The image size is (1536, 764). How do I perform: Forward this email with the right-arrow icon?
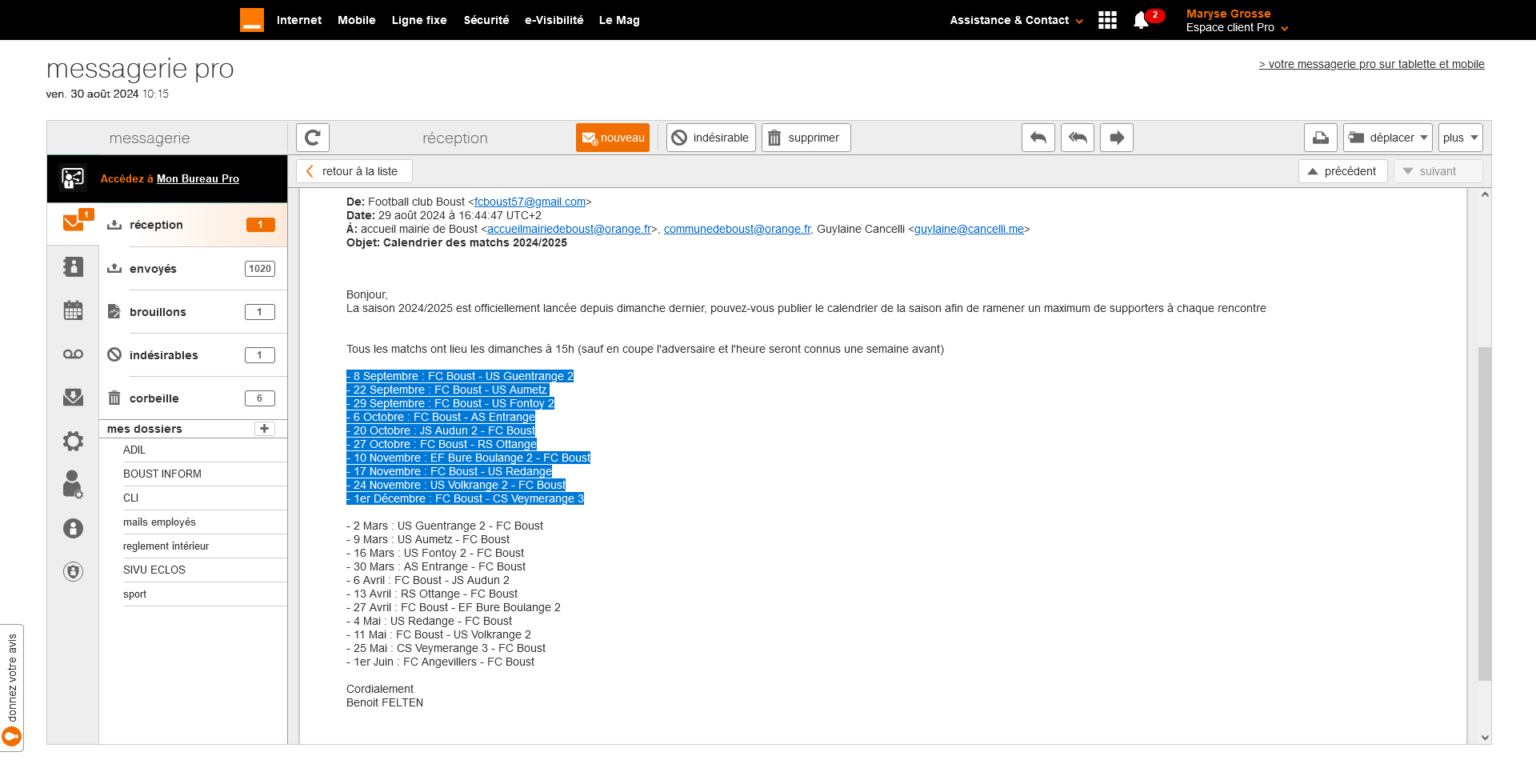[1116, 138]
